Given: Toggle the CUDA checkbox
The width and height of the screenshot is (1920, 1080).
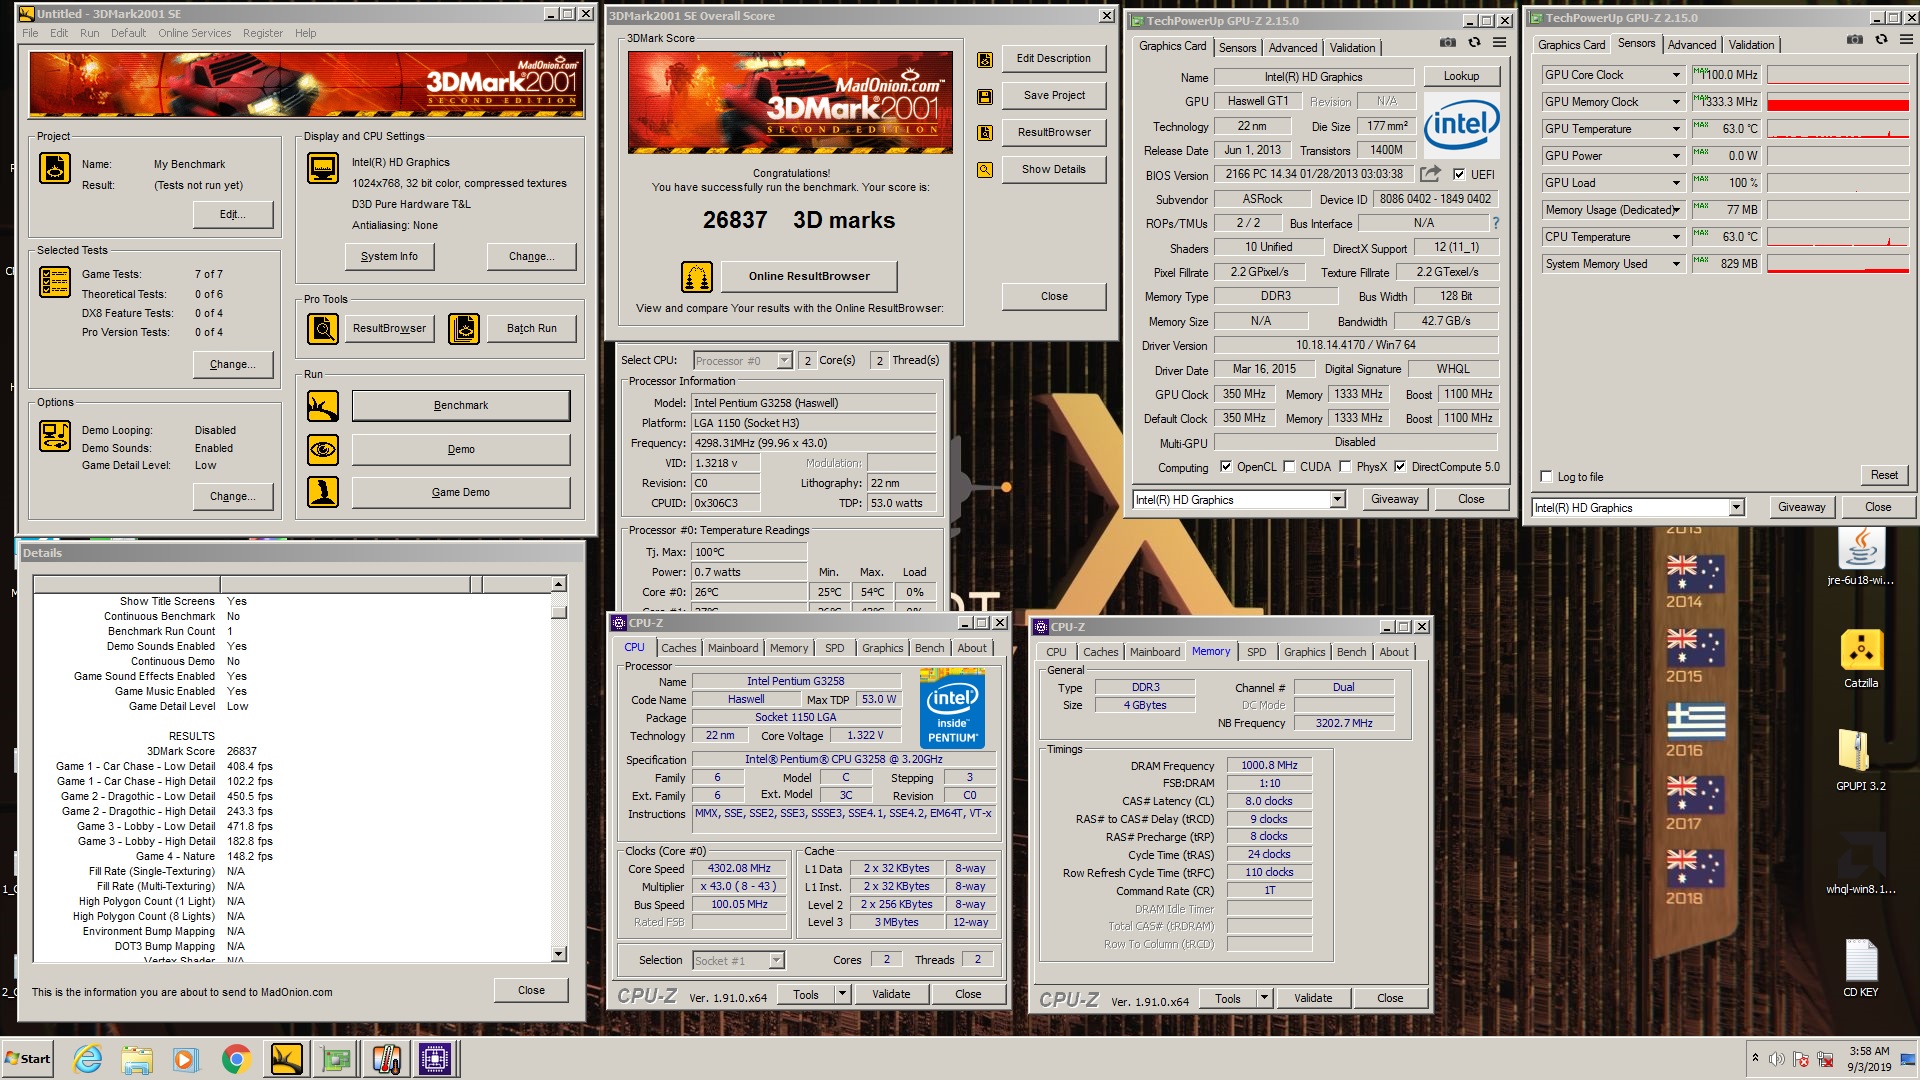Looking at the screenshot, I should pyautogui.click(x=1289, y=467).
